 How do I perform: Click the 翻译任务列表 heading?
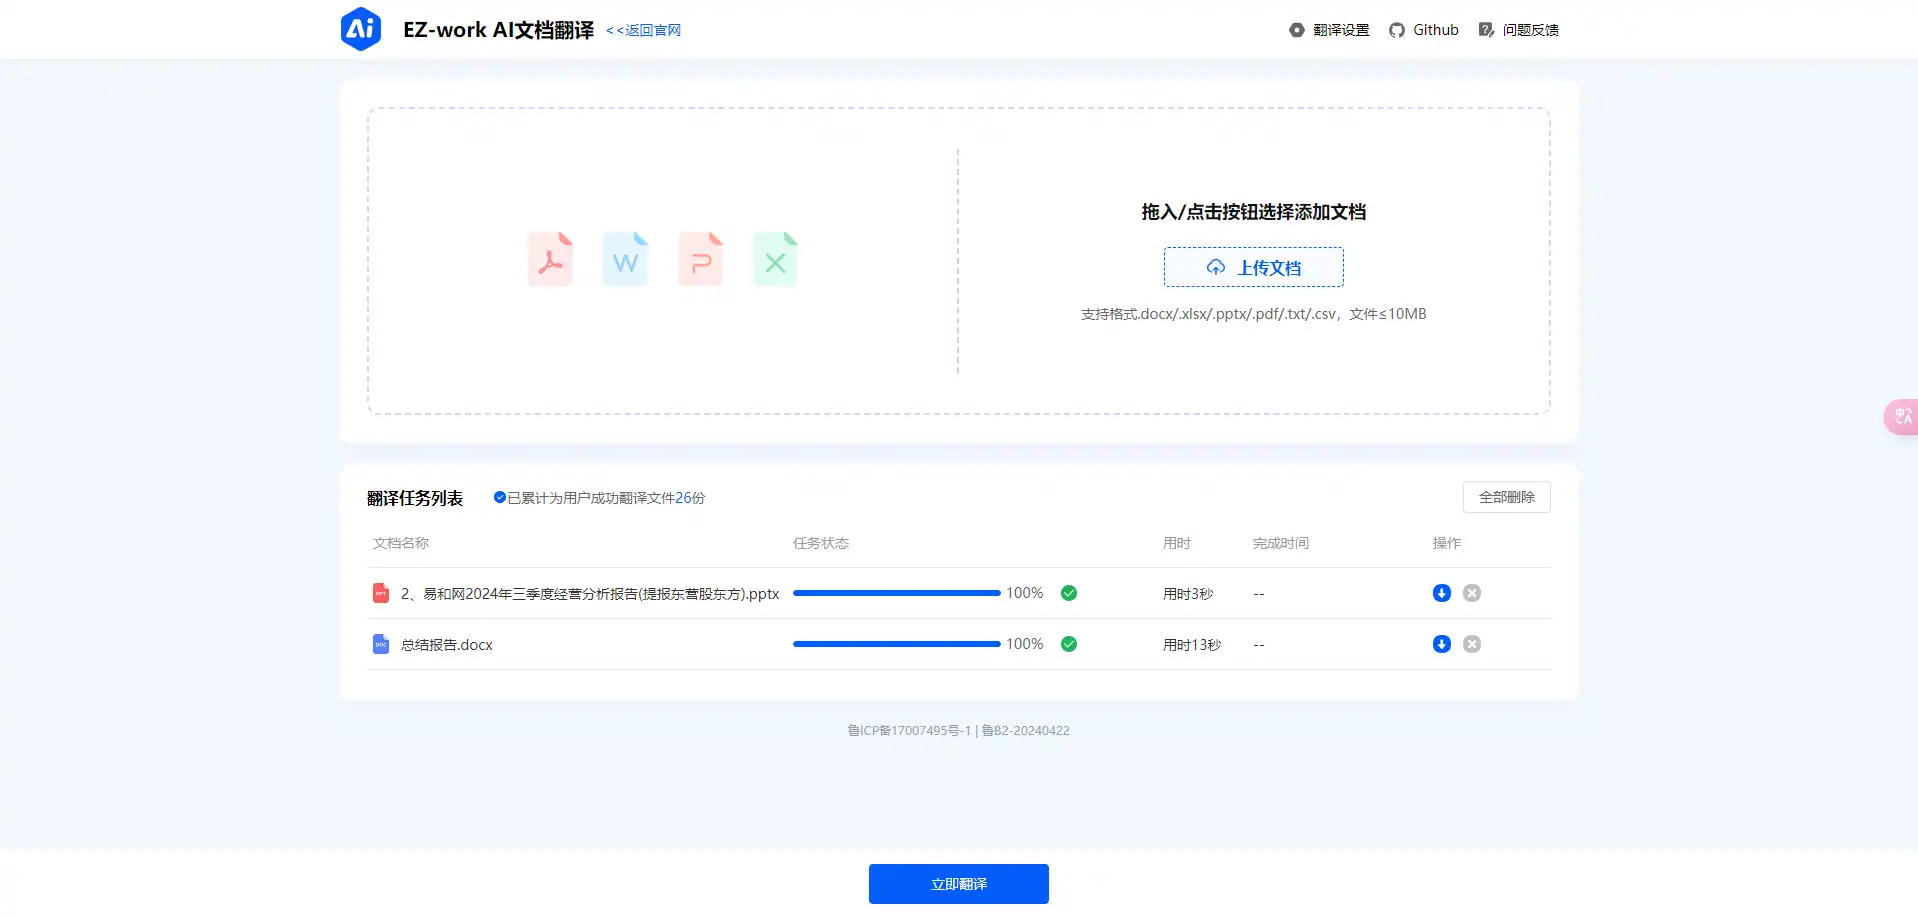coord(415,498)
